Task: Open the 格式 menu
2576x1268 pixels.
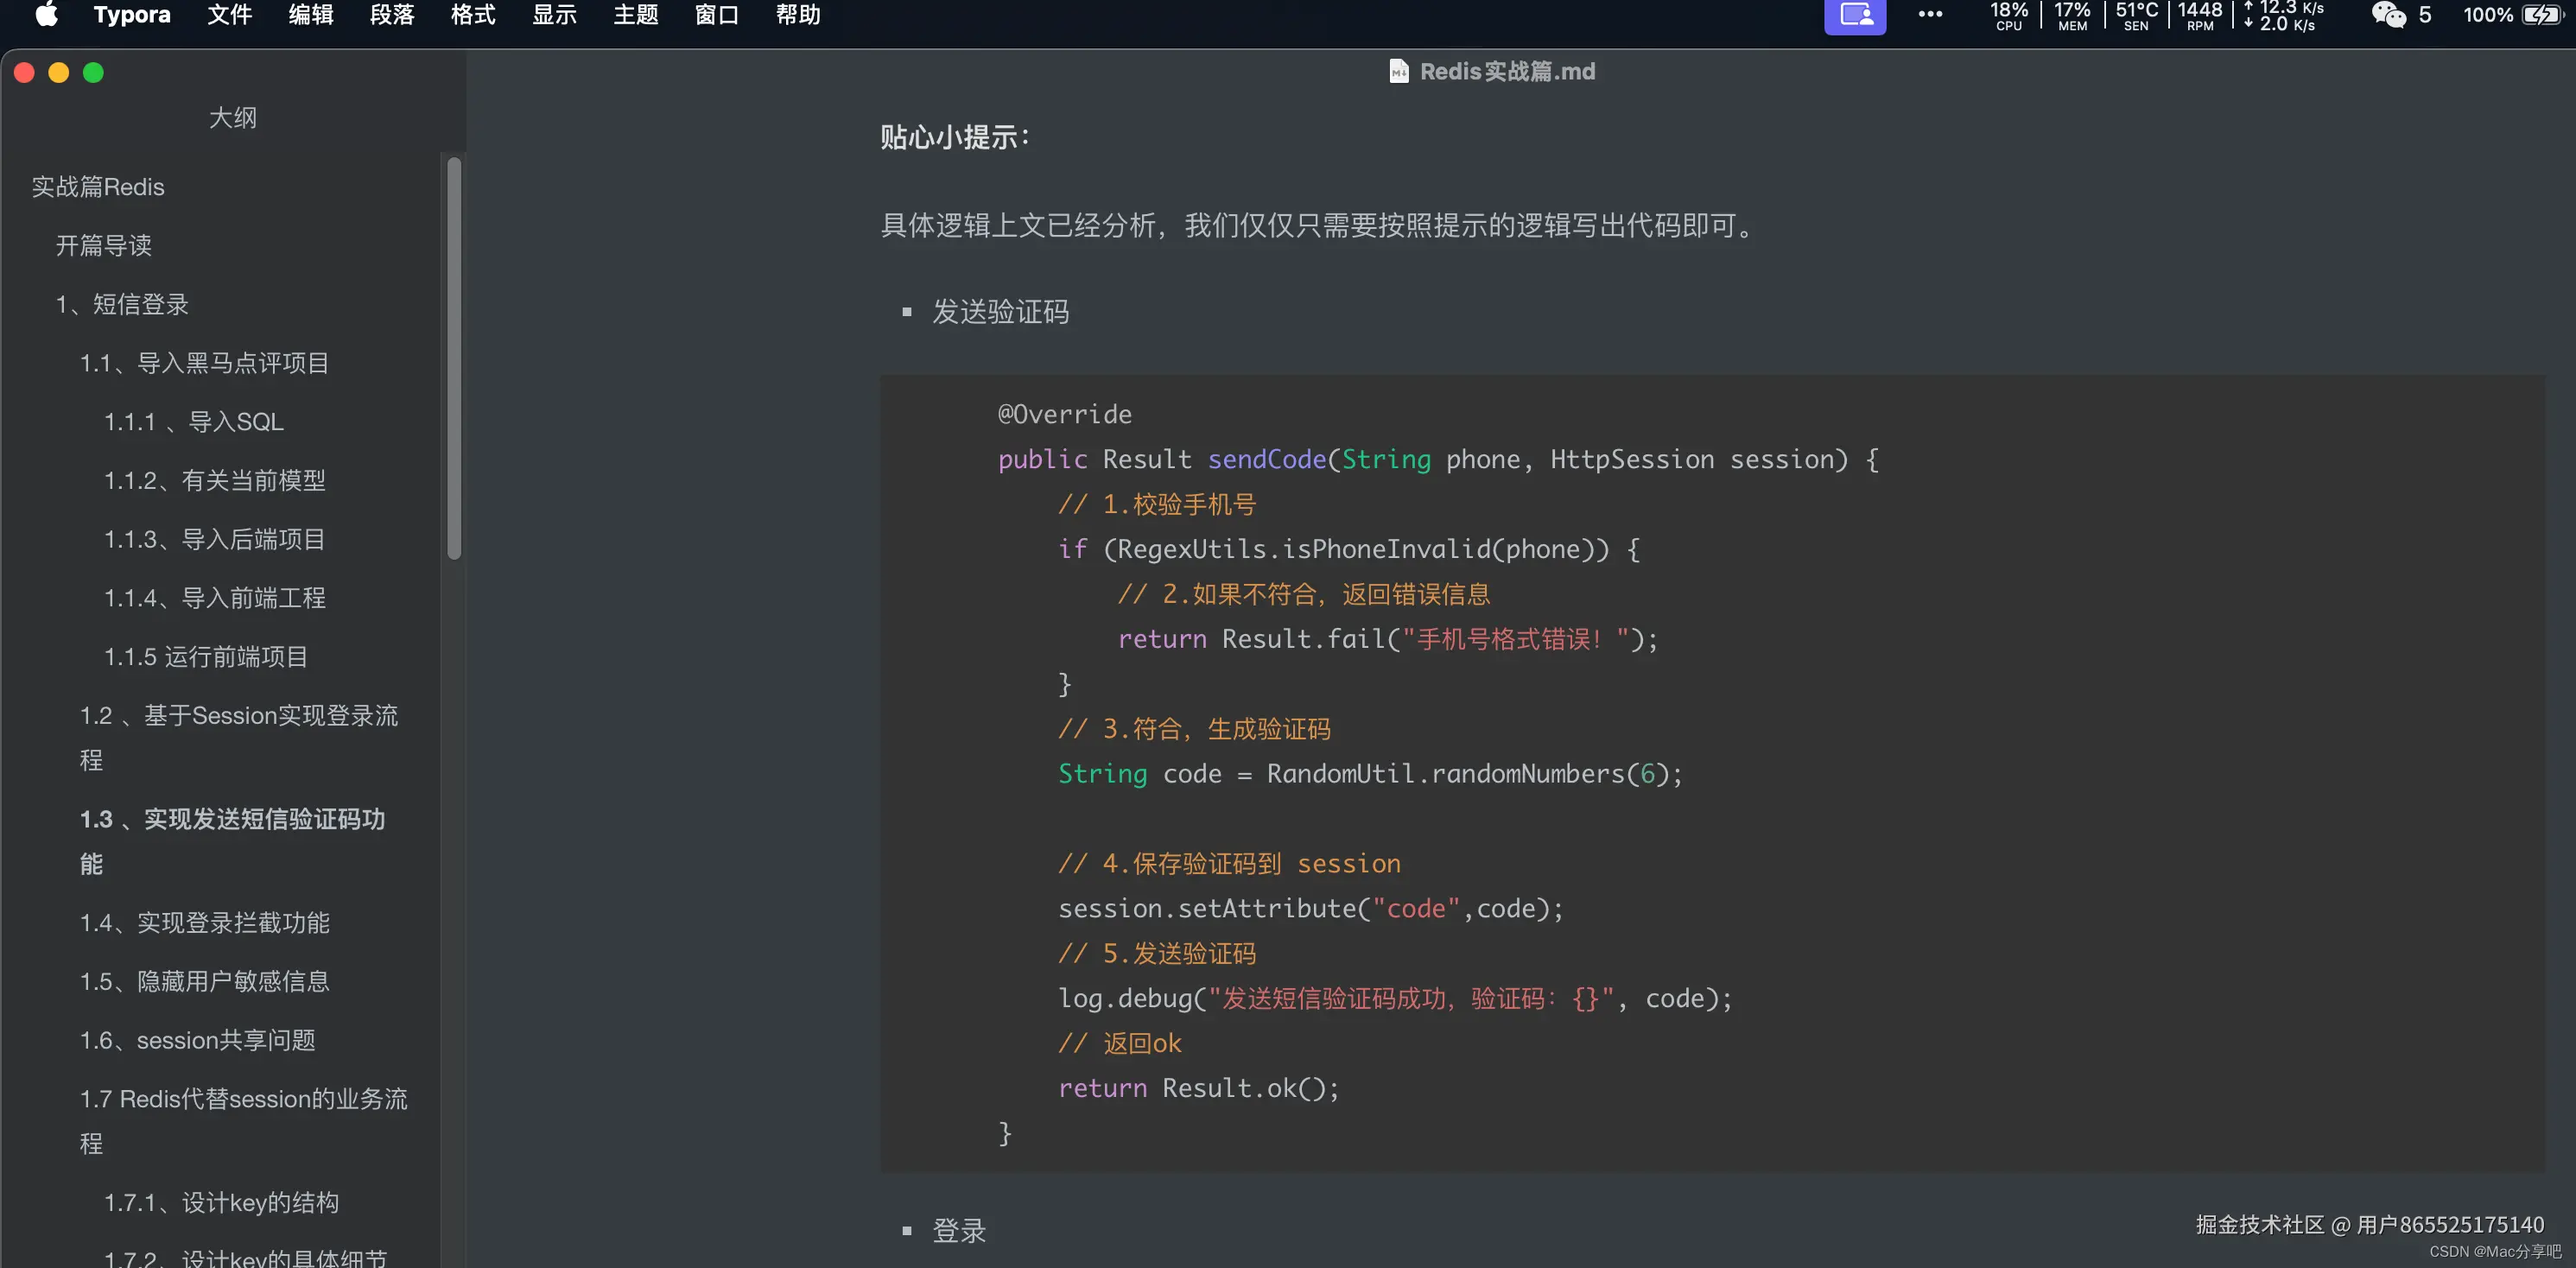Action: coord(473,14)
